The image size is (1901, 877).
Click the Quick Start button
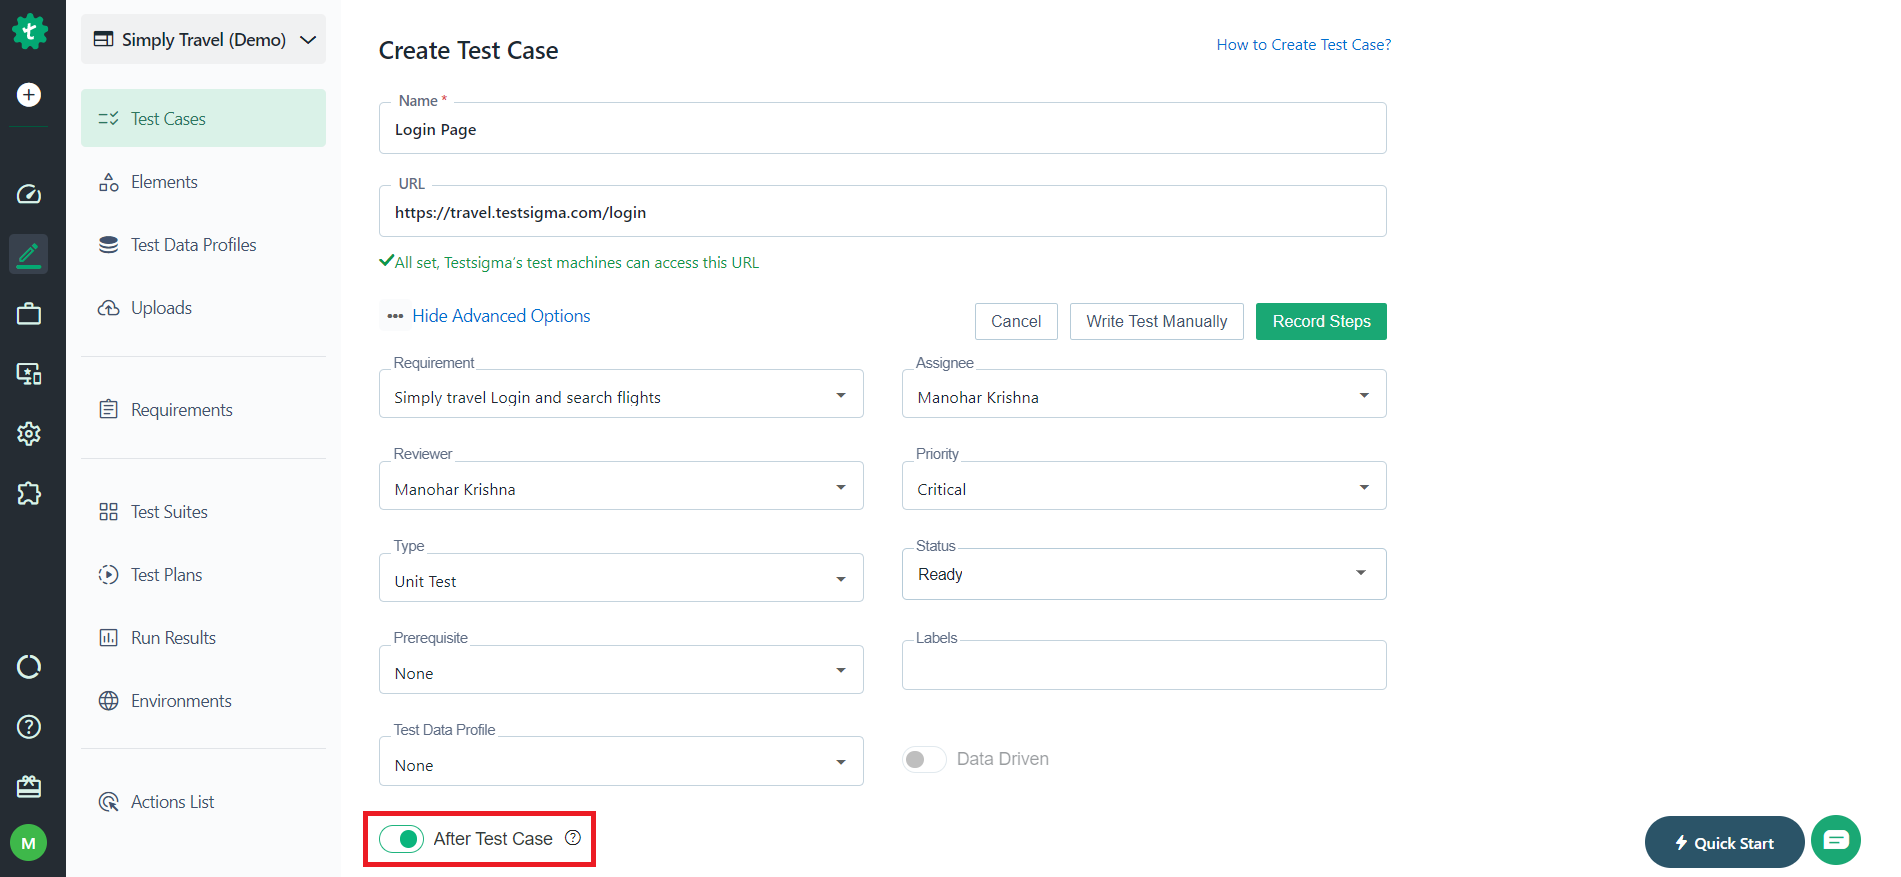tap(1725, 842)
